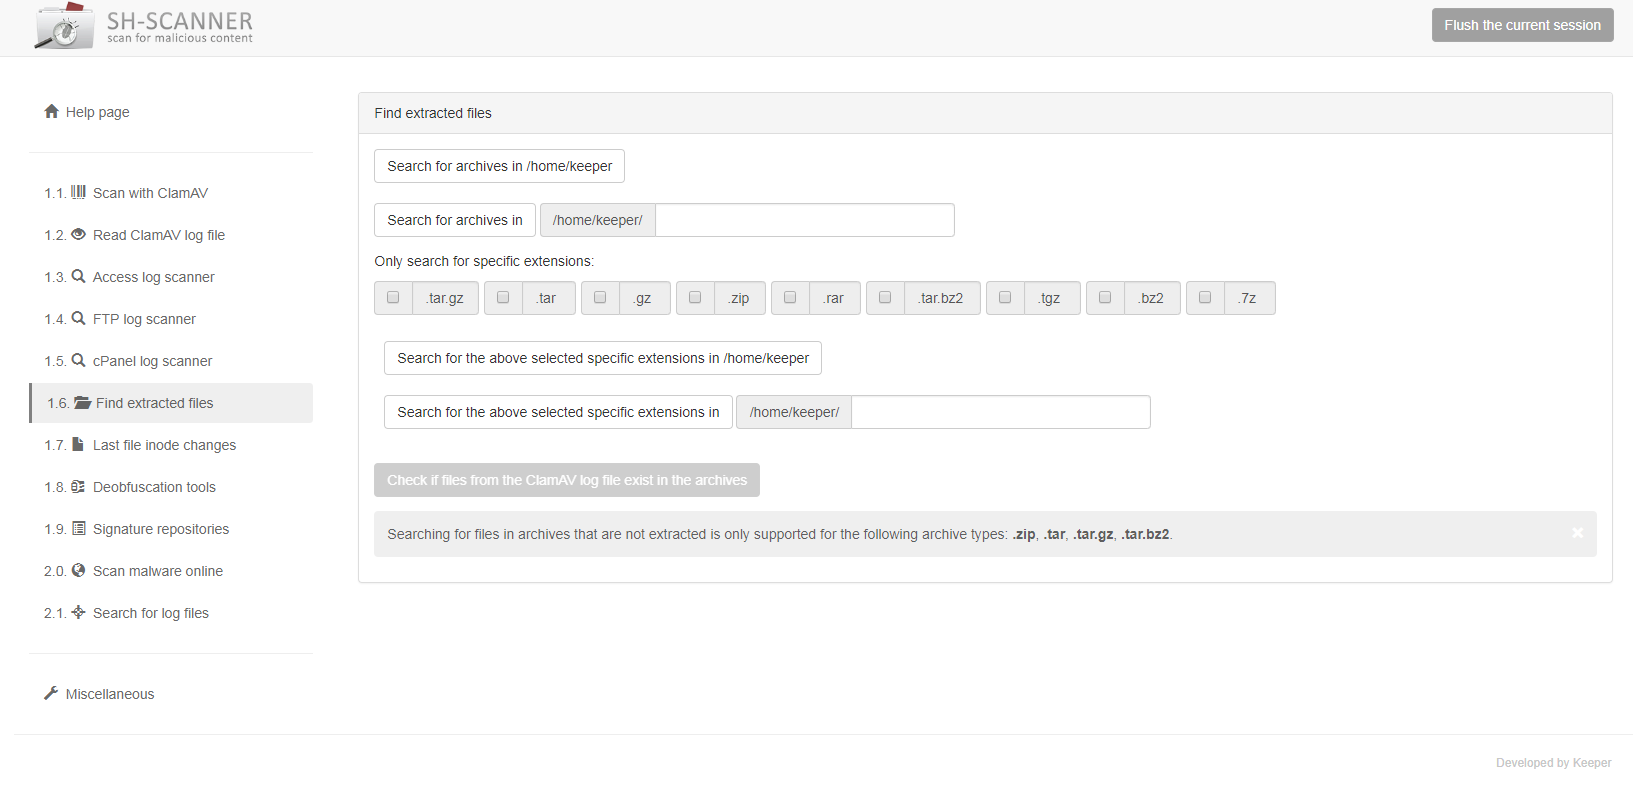Dismiss the archive types notice with the X
Image resolution: width=1633 pixels, height=787 pixels.
1577,533
